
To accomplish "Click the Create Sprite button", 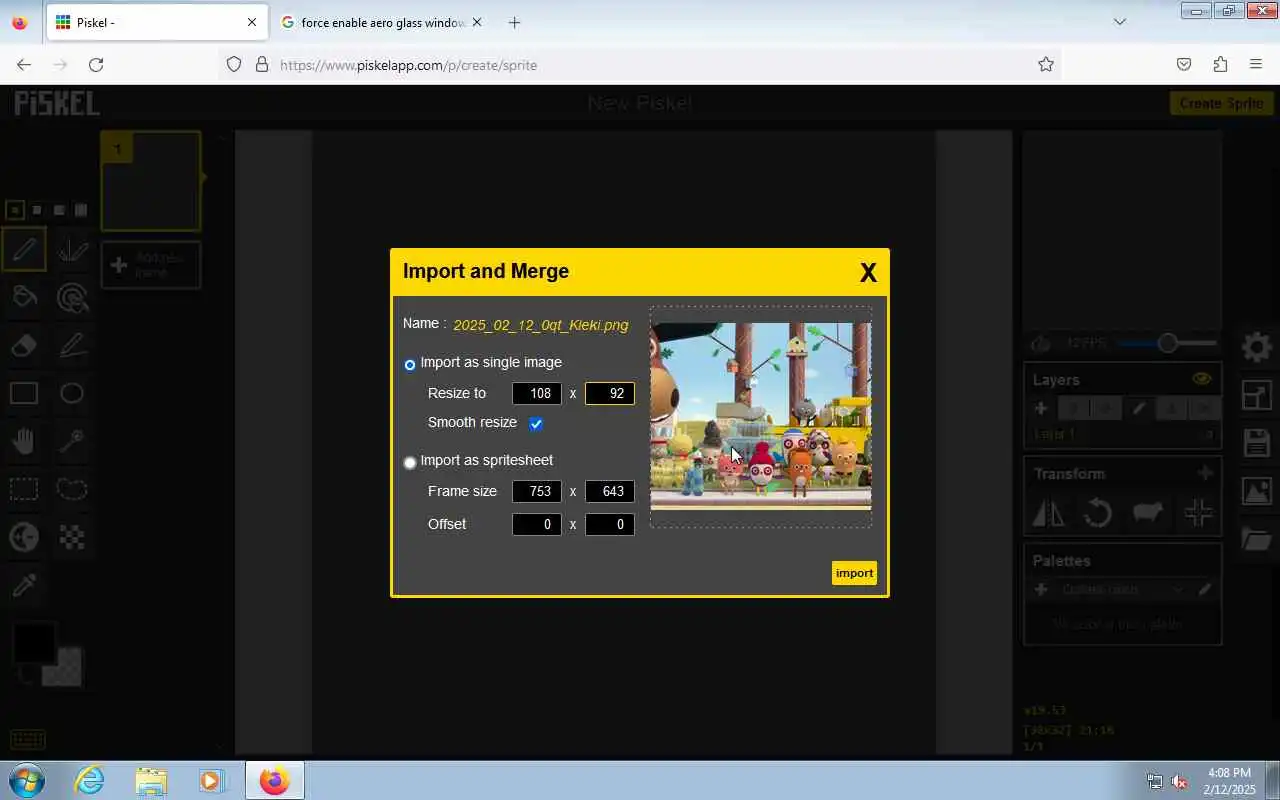I will (x=1221, y=103).
